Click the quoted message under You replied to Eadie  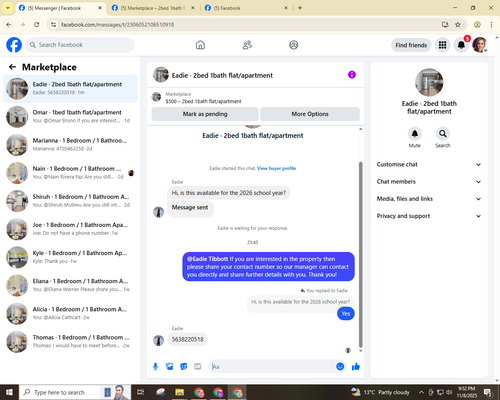(300, 302)
